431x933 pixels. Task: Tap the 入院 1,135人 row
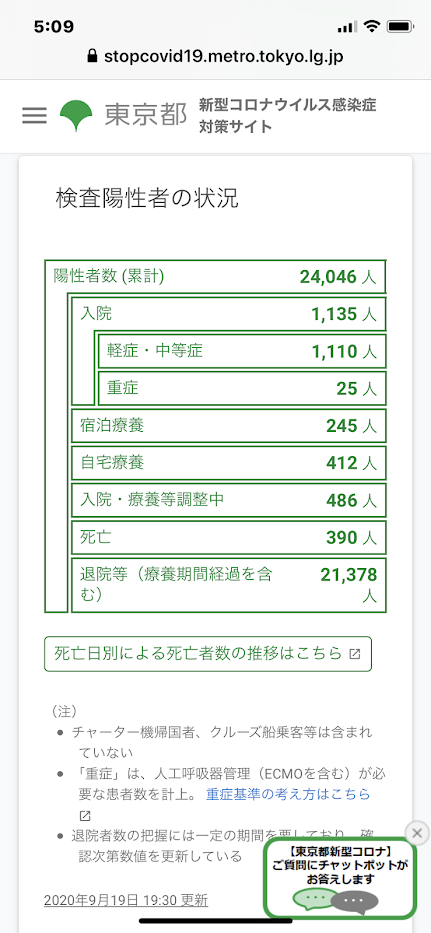pos(229,314)
